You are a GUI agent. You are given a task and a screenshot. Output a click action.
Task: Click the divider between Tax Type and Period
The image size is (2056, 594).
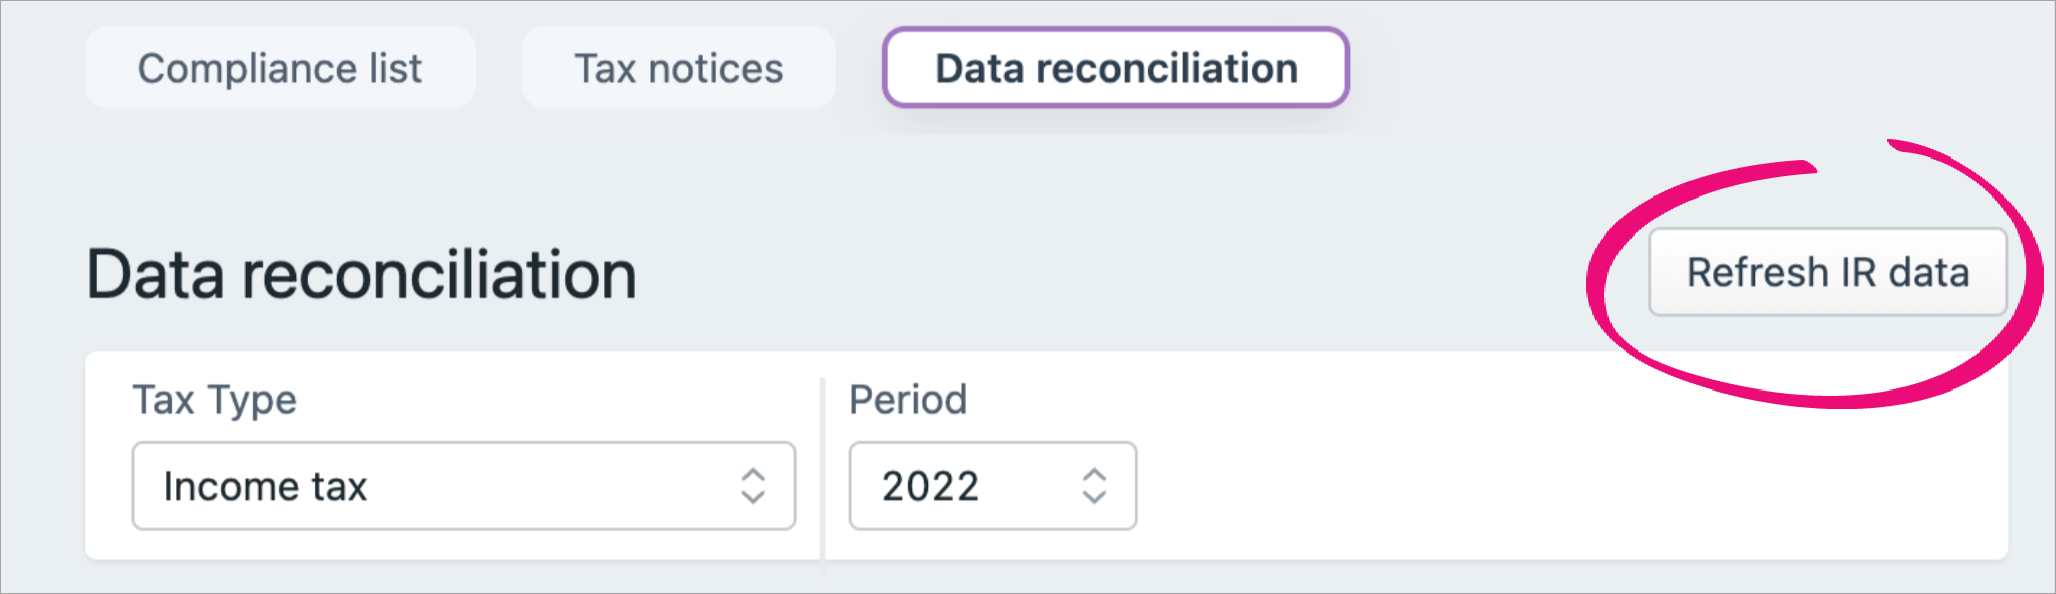click(x=822, y=470)
